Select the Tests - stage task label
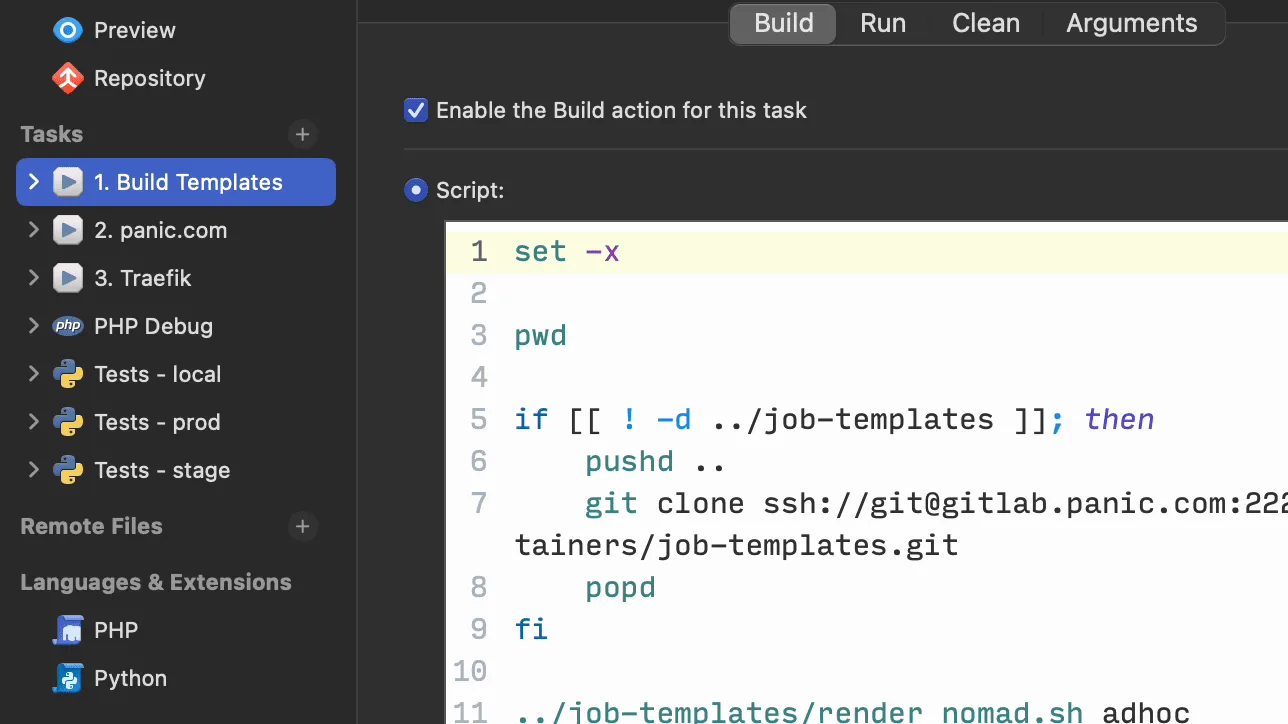This screenshot has height=724, width=1288. click(x=162, y=470)
